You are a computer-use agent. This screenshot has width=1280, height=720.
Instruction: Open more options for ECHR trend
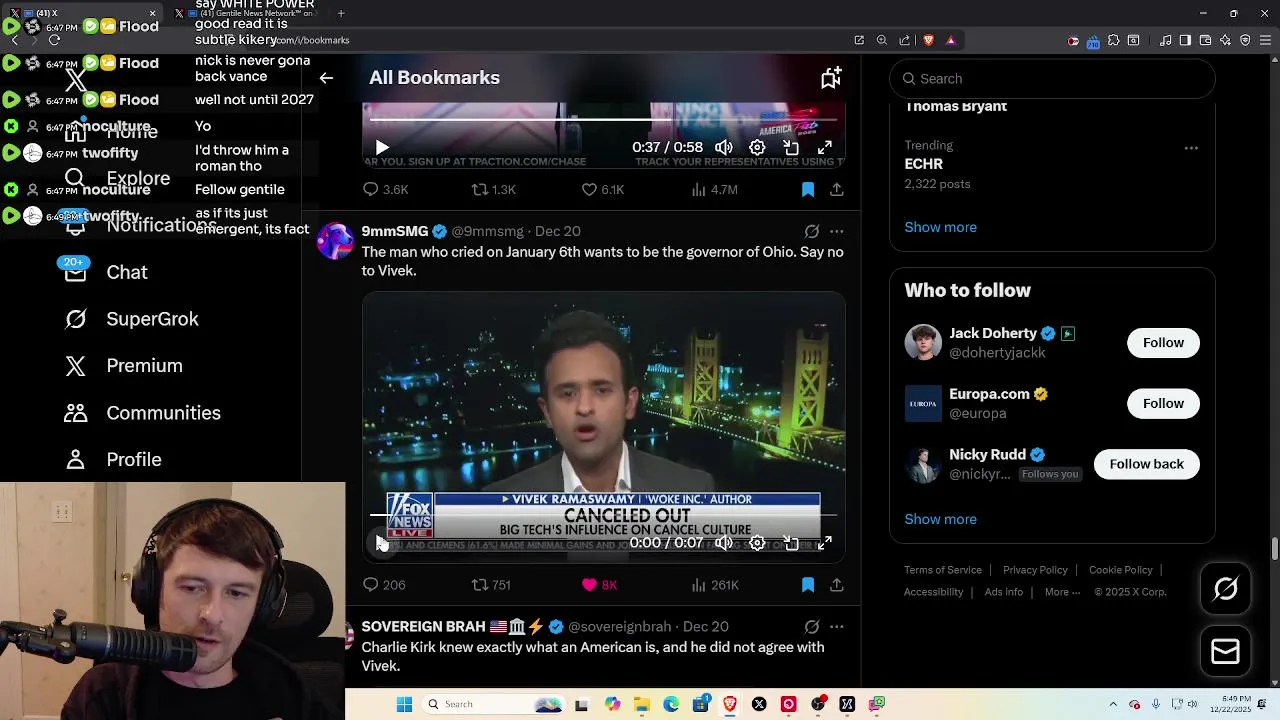1191,148
